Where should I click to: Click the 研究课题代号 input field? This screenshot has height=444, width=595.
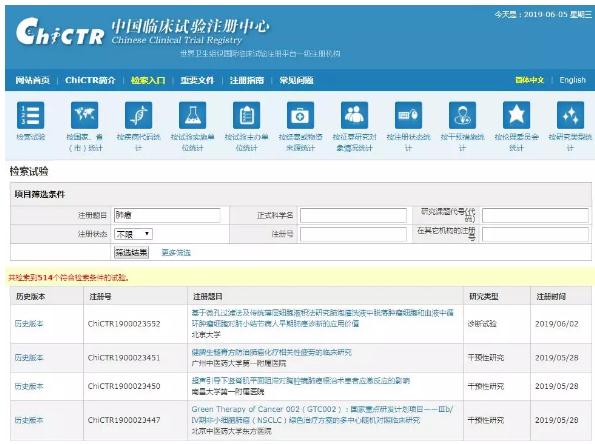pyautogui.click(x=535, y=215)
